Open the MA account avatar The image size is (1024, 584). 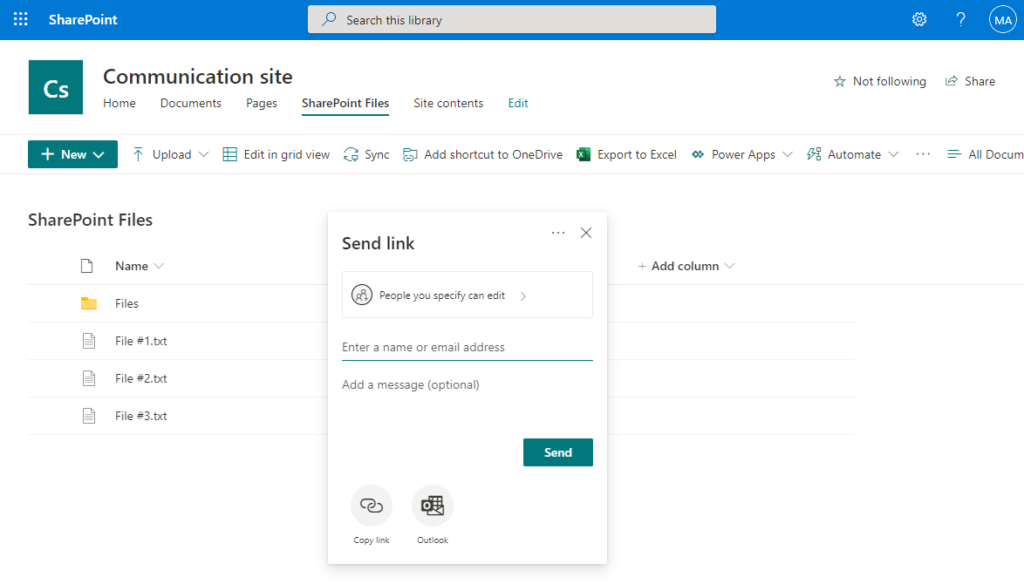1002,20
